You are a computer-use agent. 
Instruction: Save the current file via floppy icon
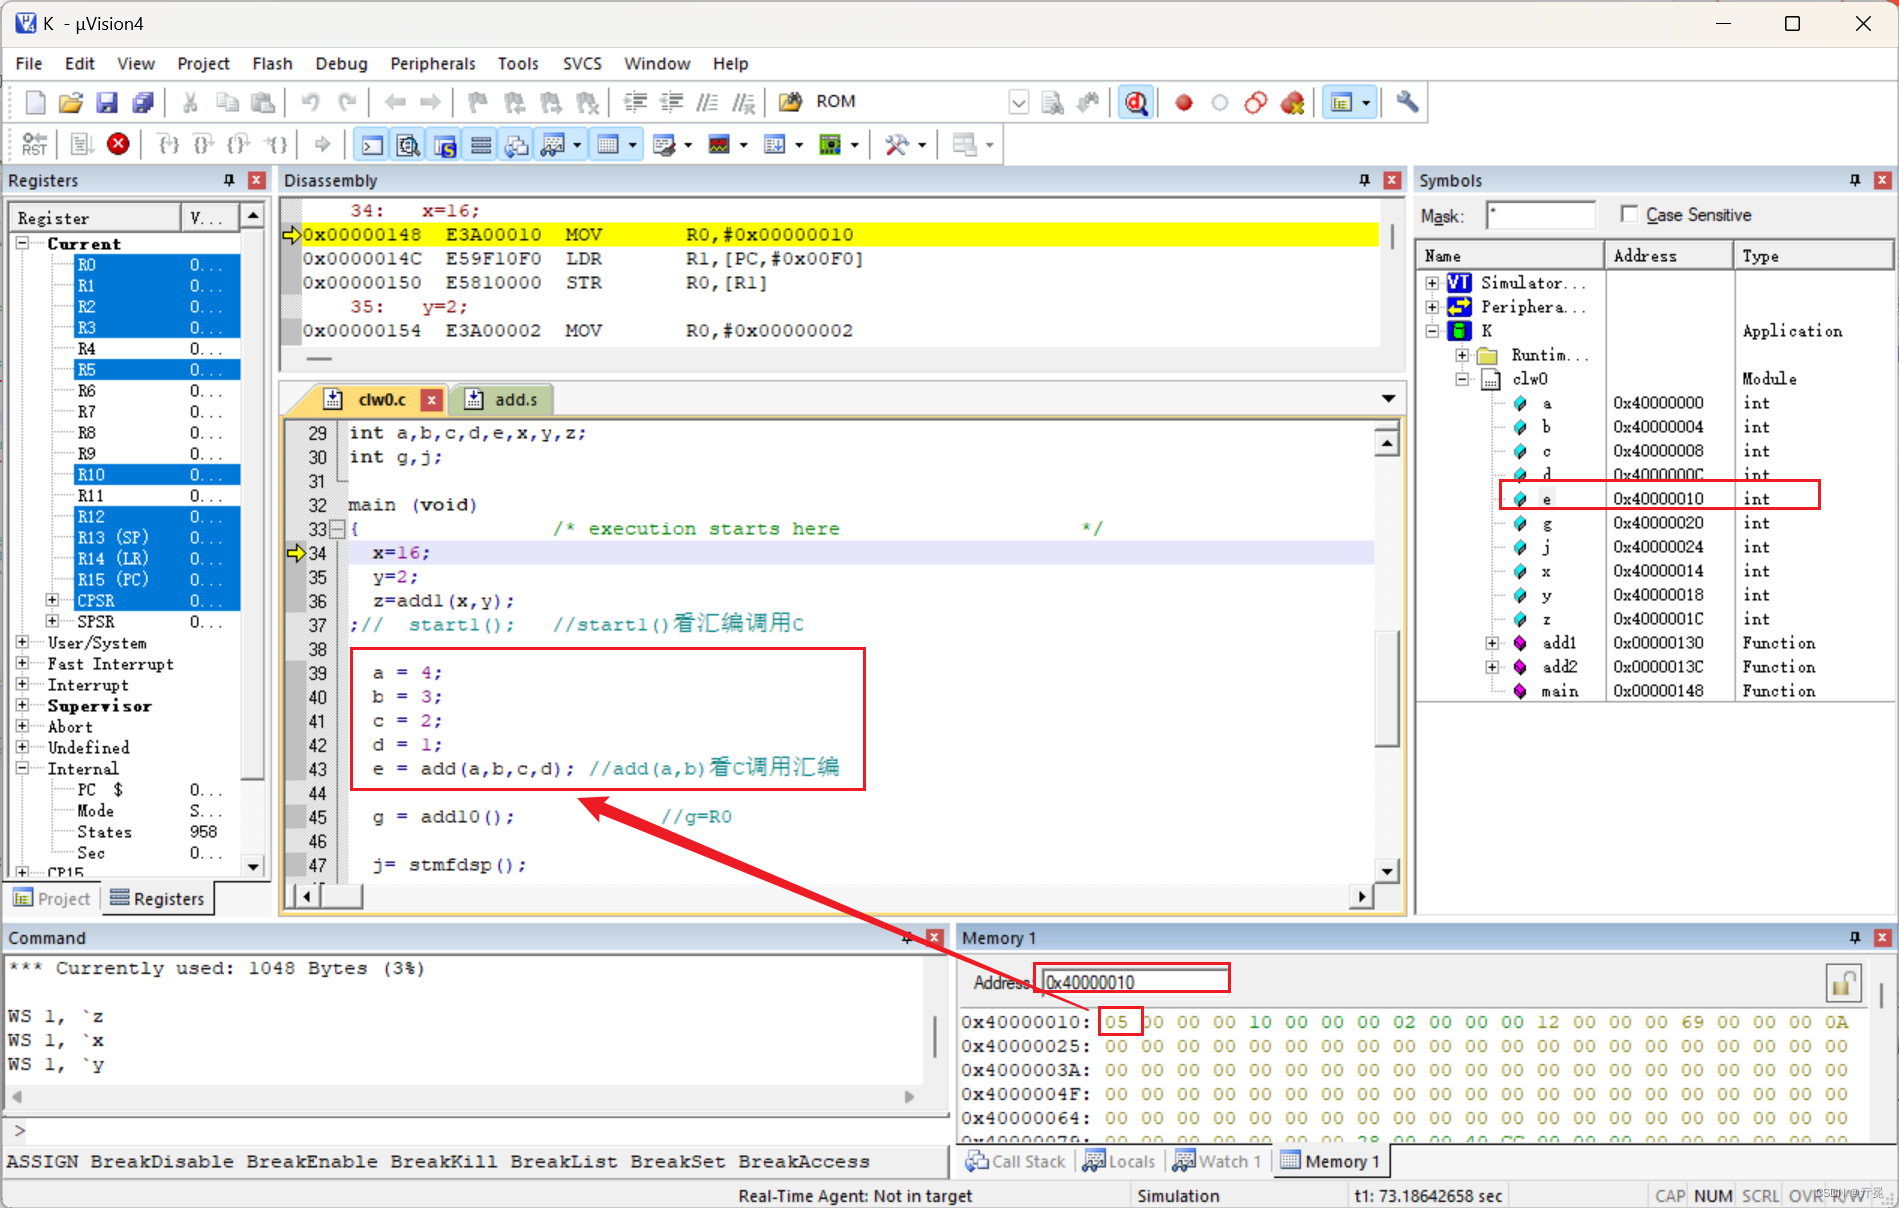pyautogui.click(x=107, y=102)
